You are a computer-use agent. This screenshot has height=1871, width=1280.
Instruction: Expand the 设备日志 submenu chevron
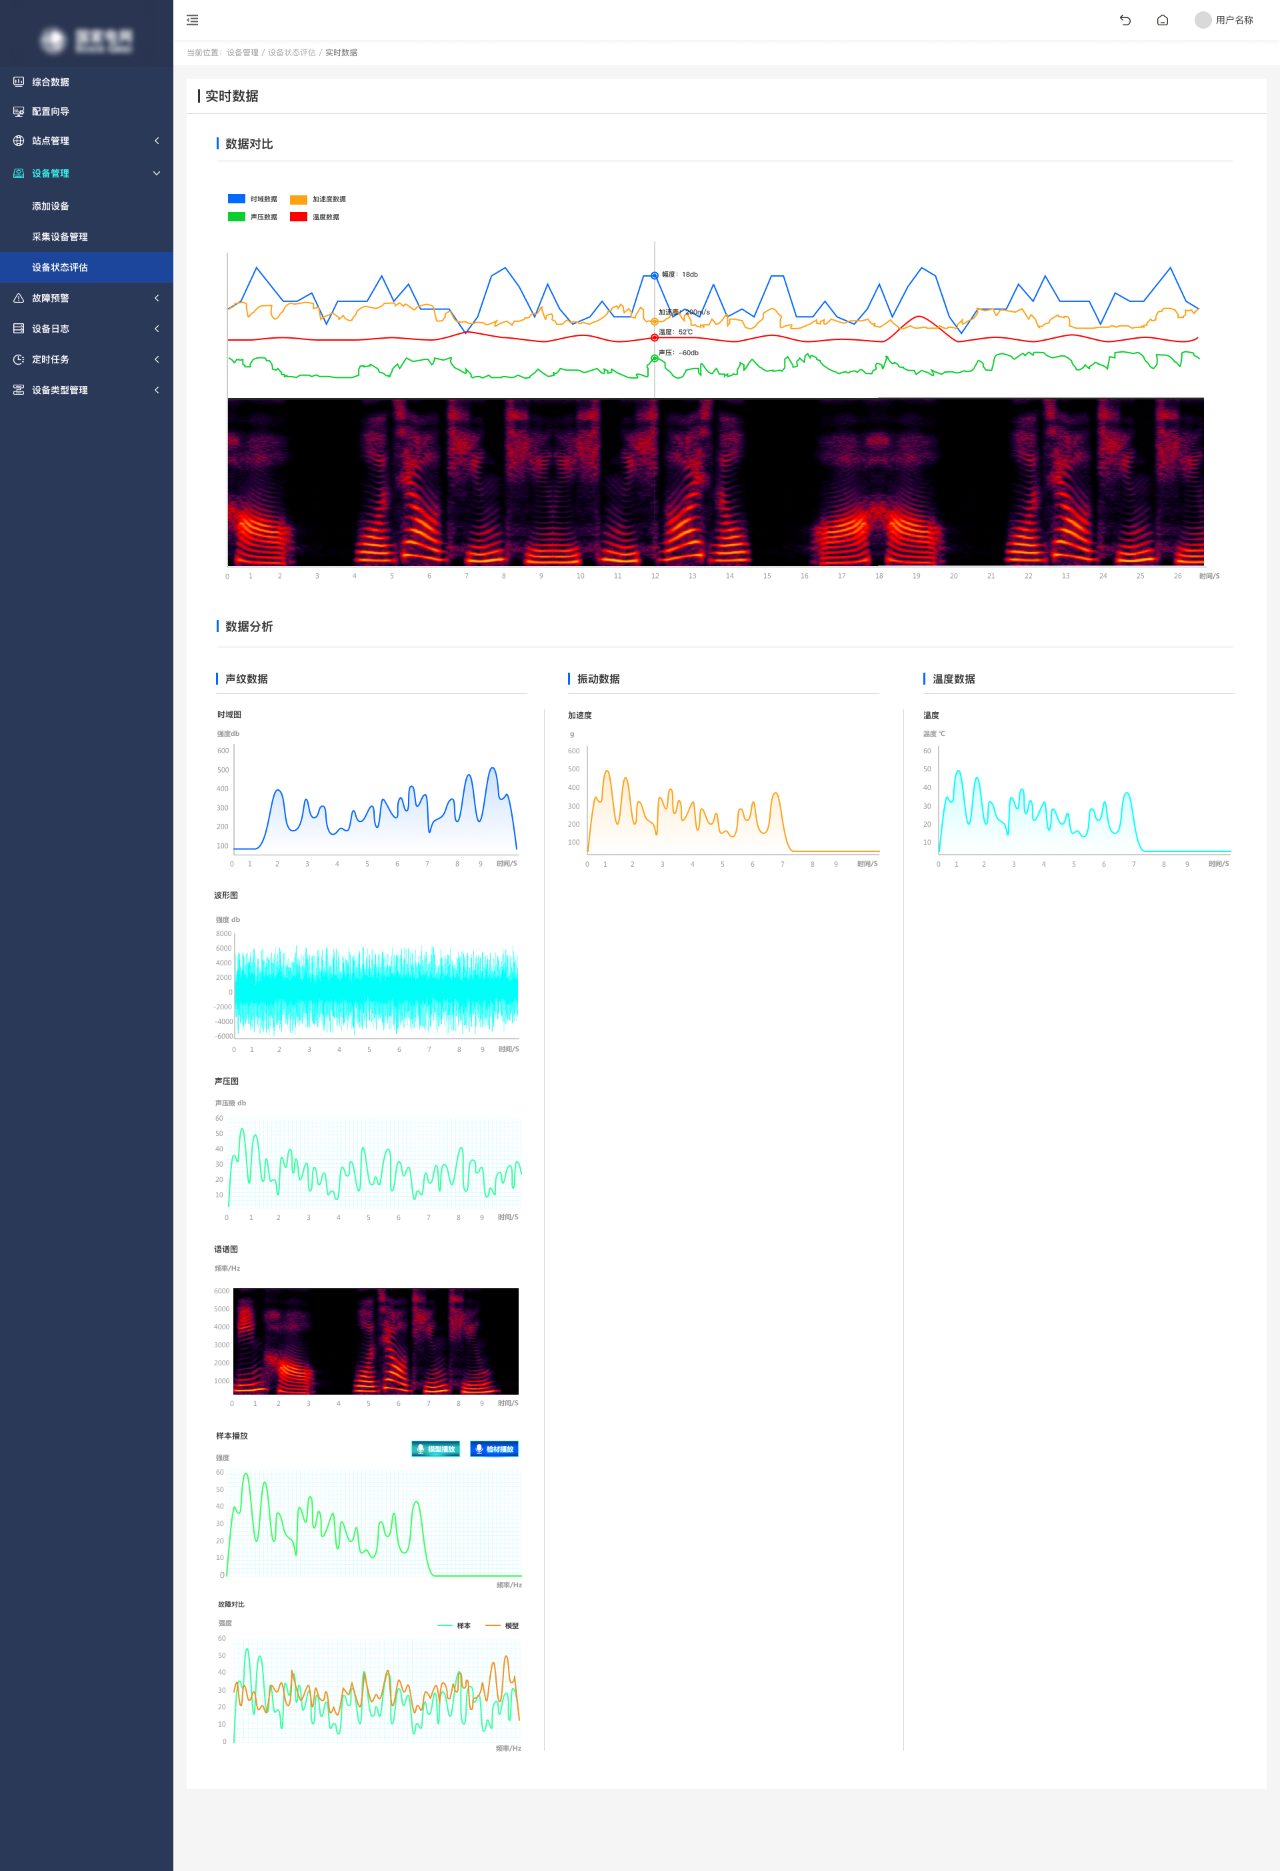pyautogui.click(x=157, y=329)
